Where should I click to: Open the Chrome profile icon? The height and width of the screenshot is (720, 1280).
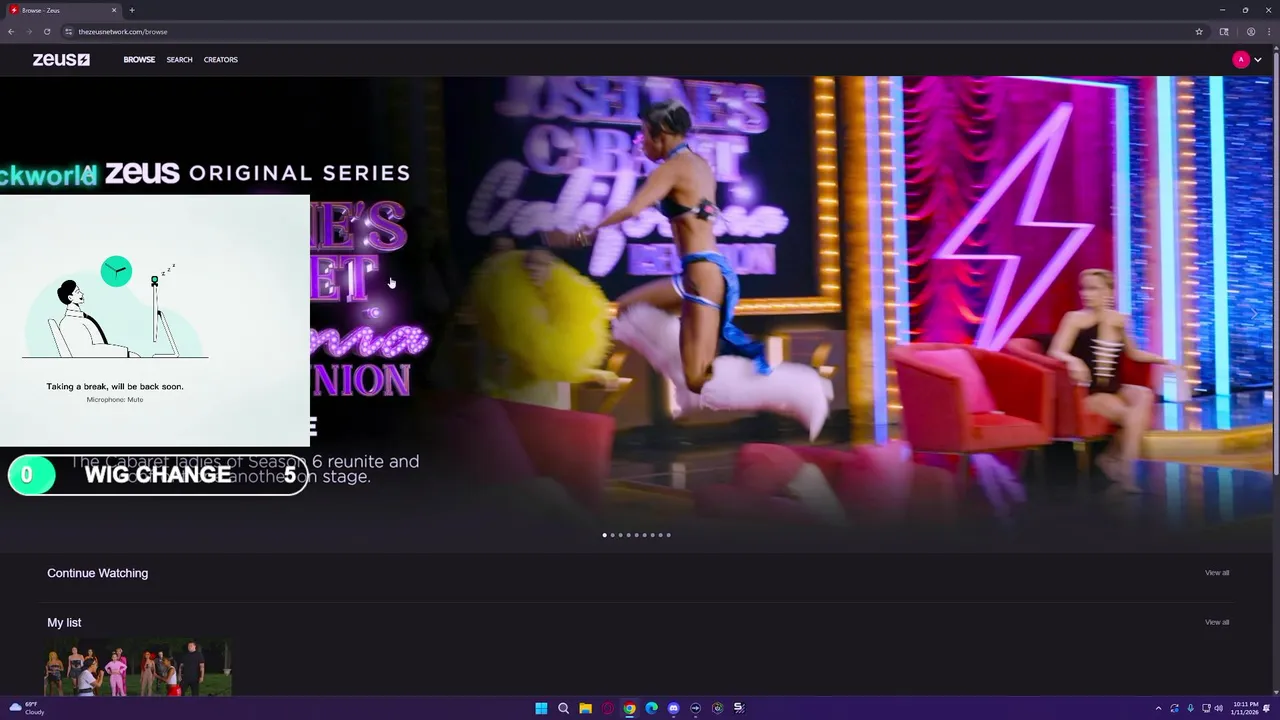1250,31
